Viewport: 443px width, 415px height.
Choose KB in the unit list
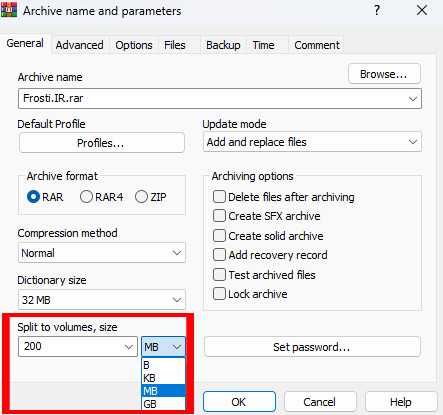tap(163, 378)
